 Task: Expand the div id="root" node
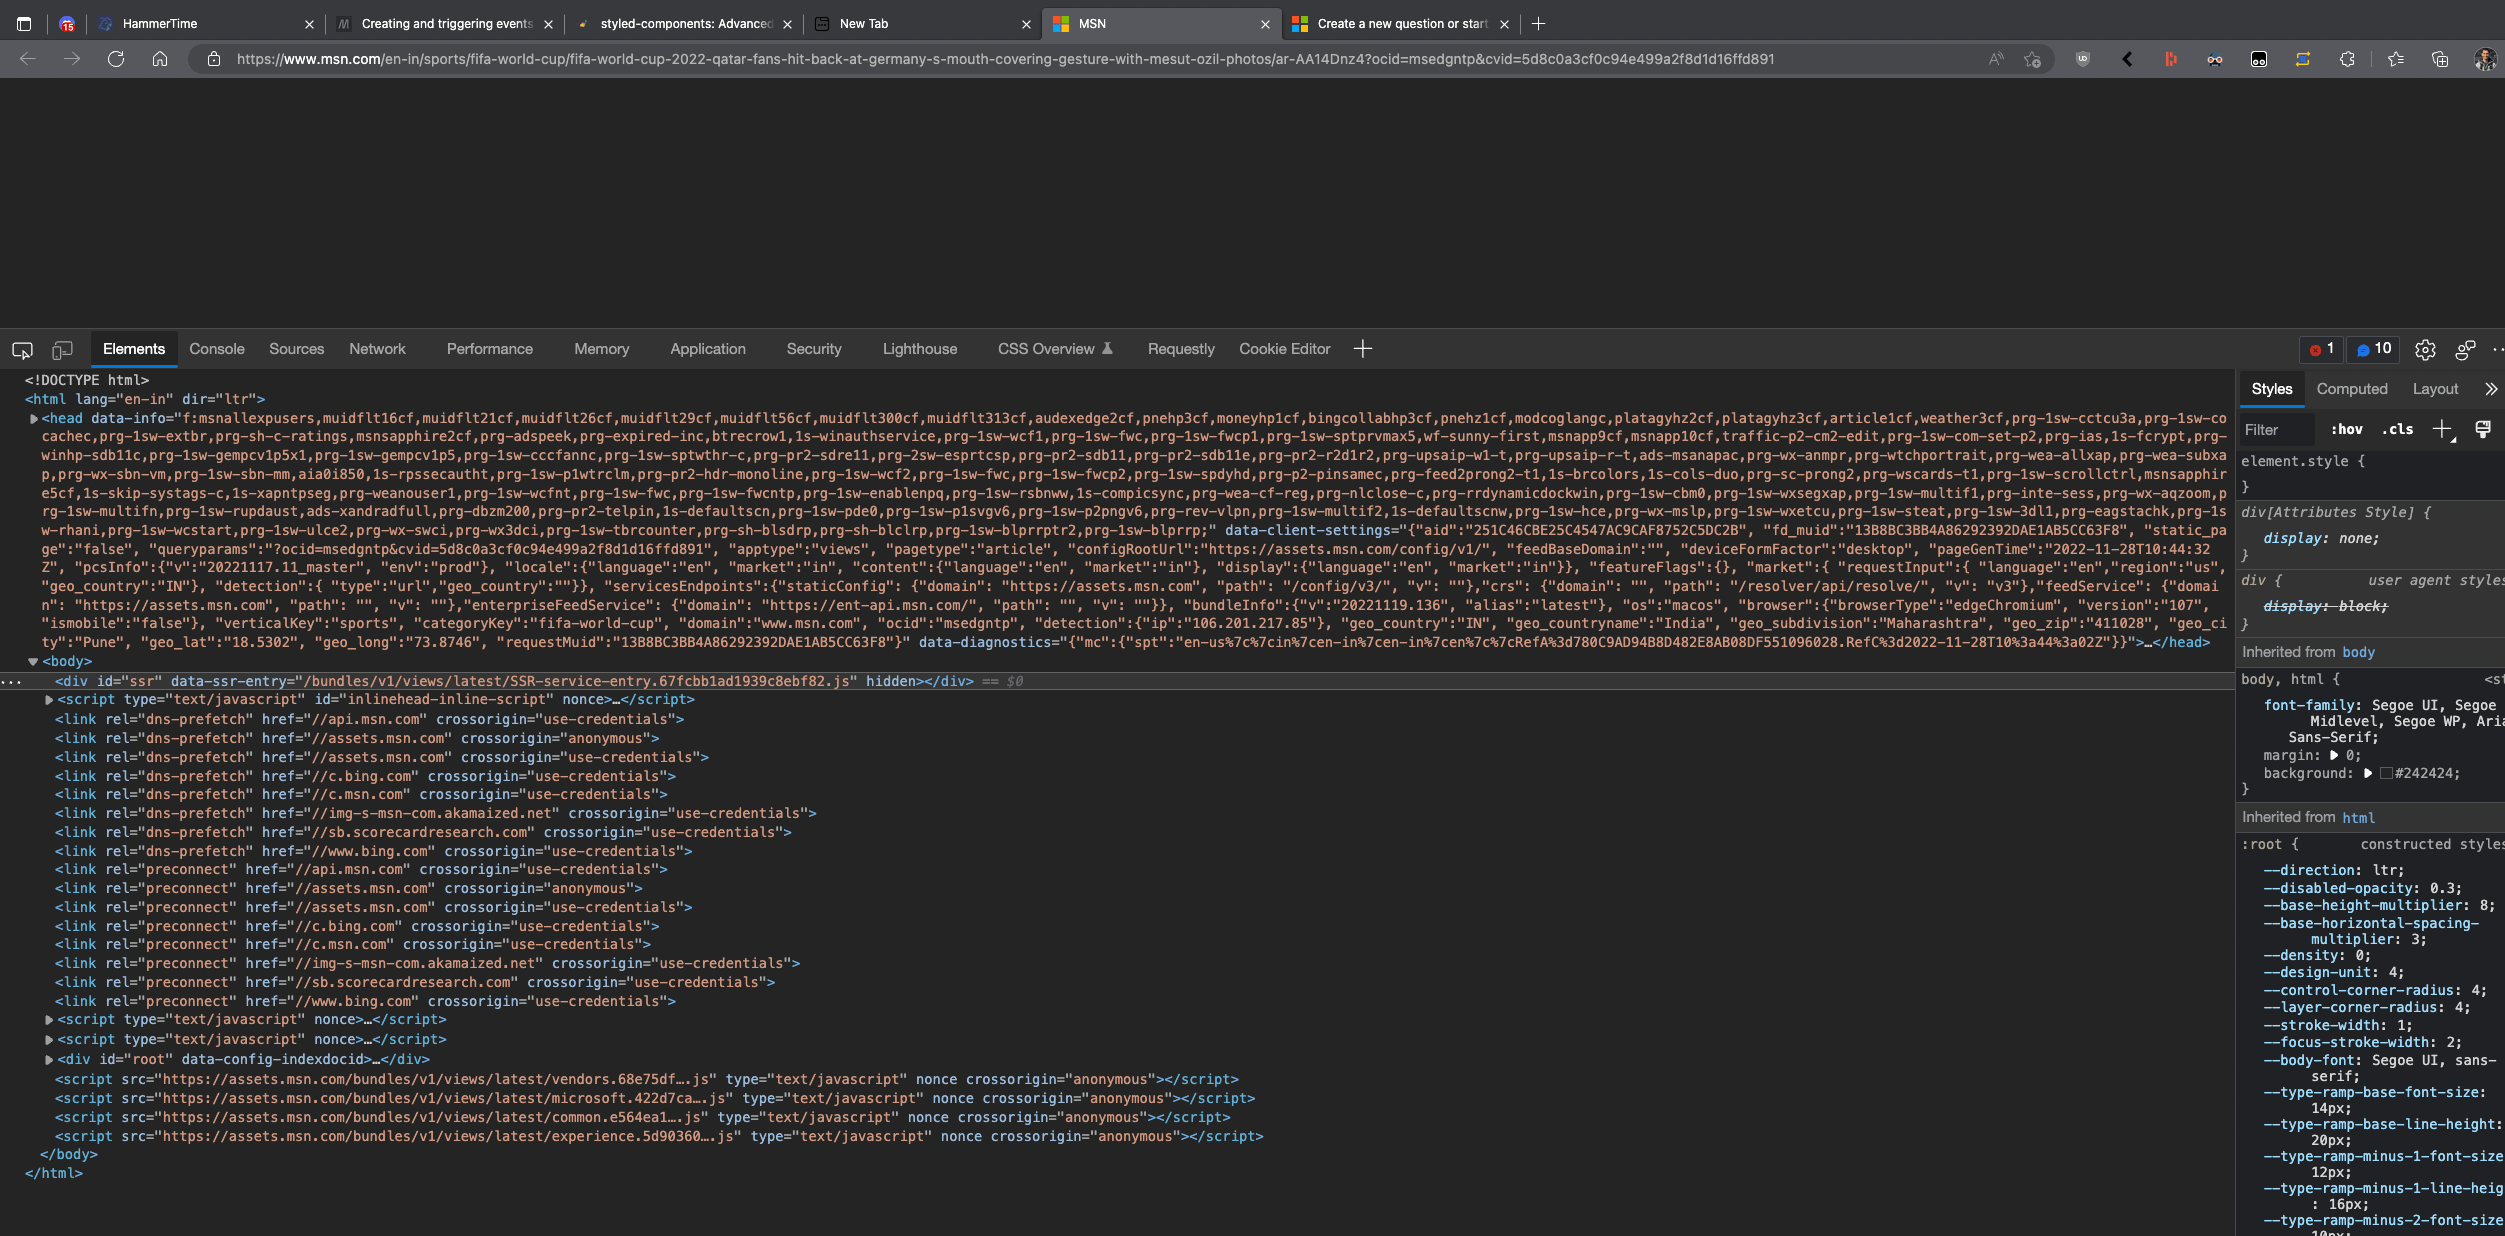(x=49, y=1060)
